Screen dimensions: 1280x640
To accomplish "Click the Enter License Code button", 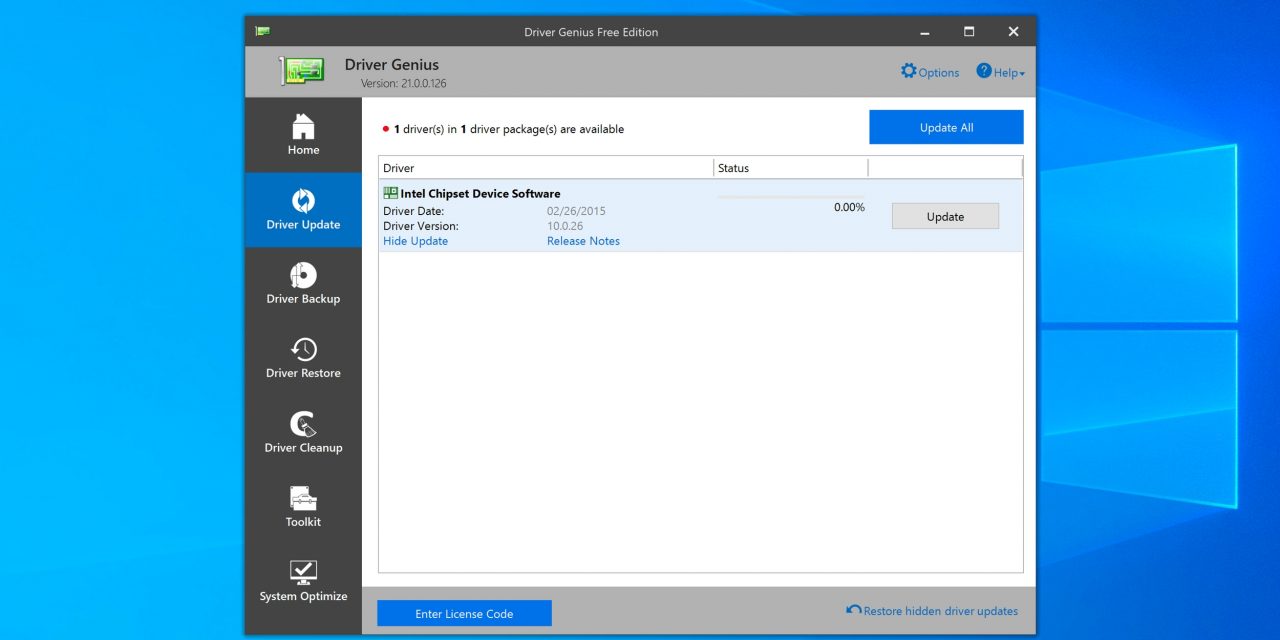I will coord(464,613).
